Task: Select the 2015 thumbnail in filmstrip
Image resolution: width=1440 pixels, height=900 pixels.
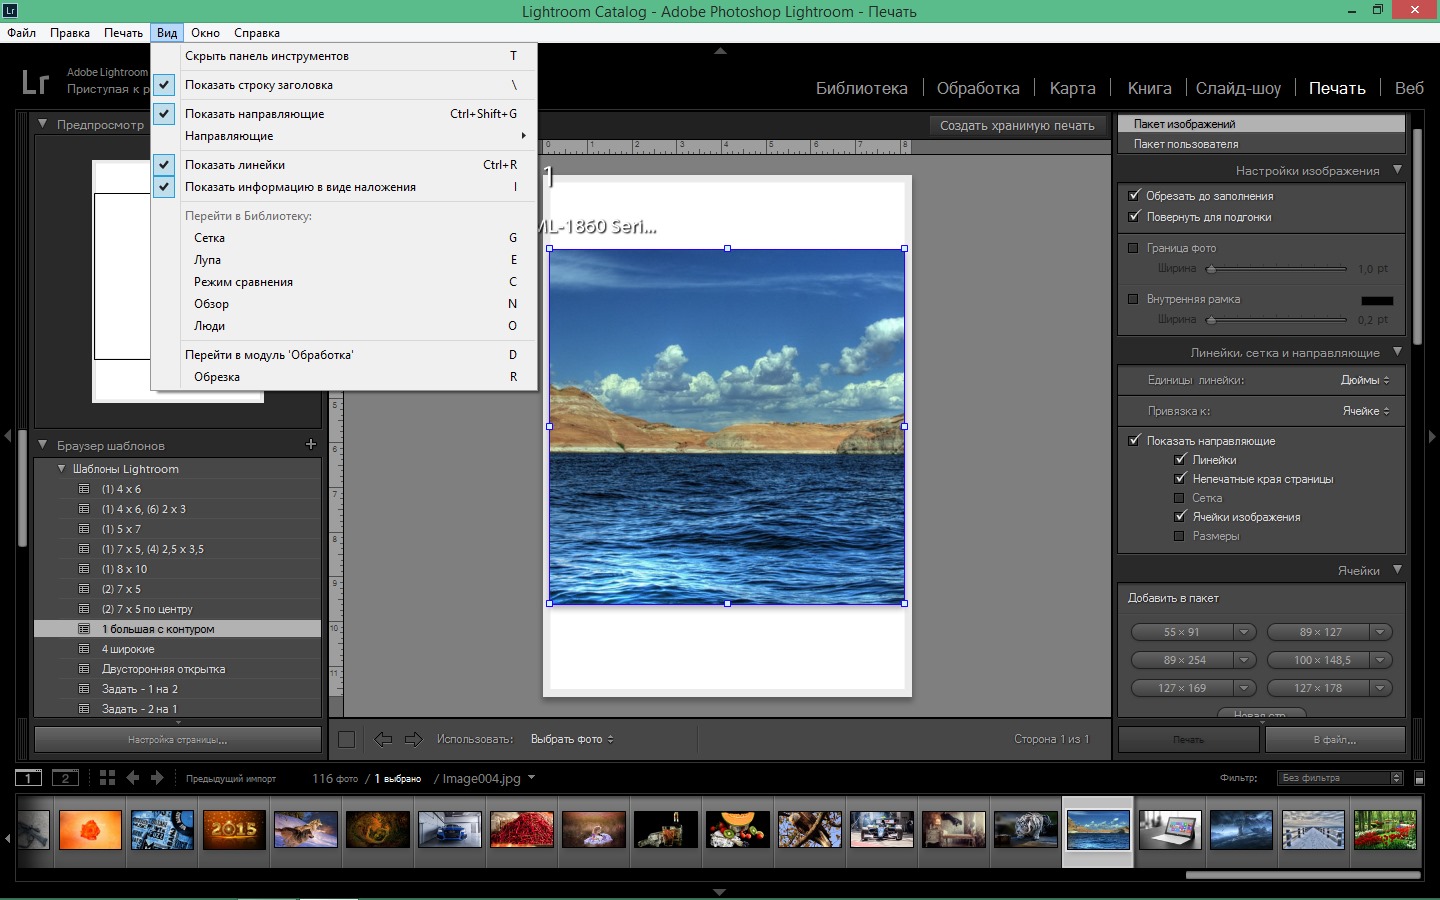Action: coord(234,830)
